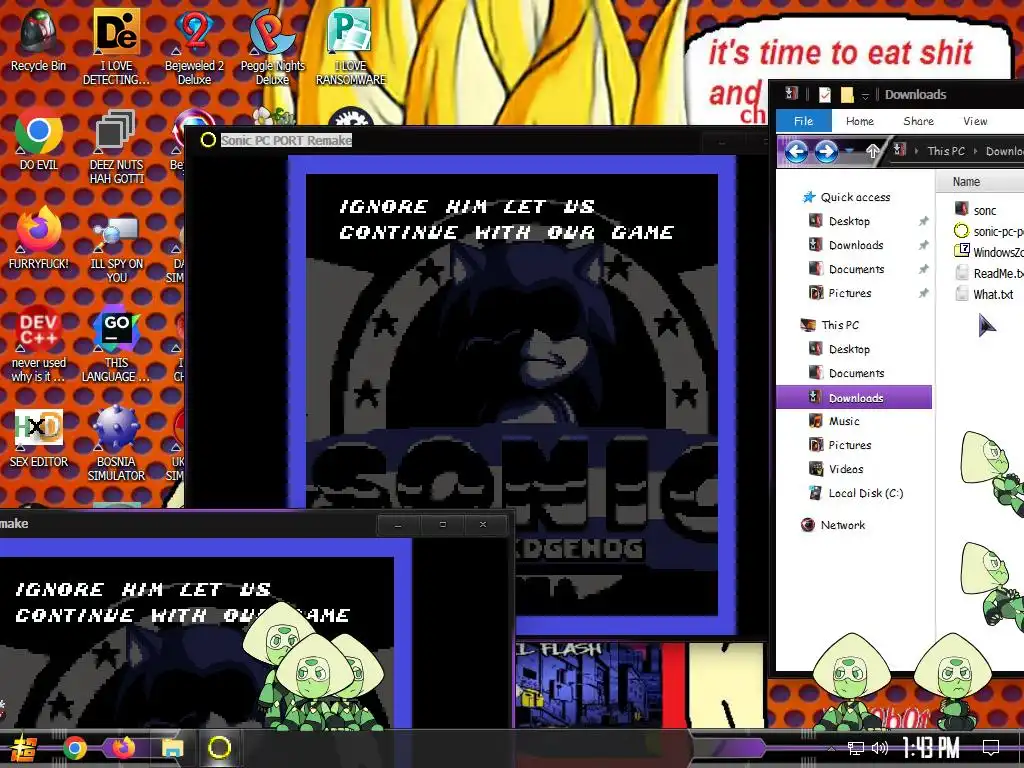Click the Back arrow in File Explorer
Image resolution: width=1024 pixels, height=768 pixels.
point(796,152)
